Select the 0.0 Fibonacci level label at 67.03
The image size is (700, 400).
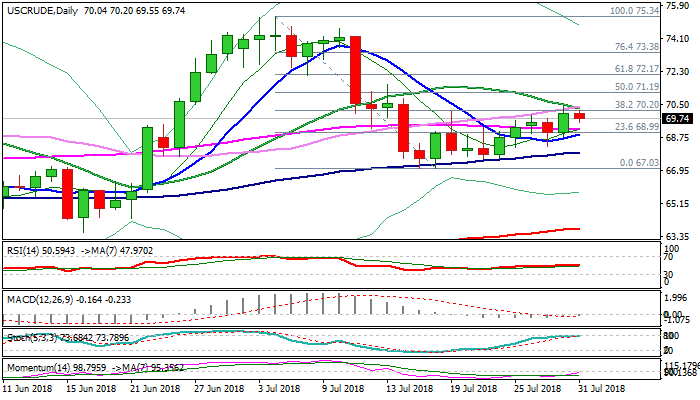[x=639, y=163]
